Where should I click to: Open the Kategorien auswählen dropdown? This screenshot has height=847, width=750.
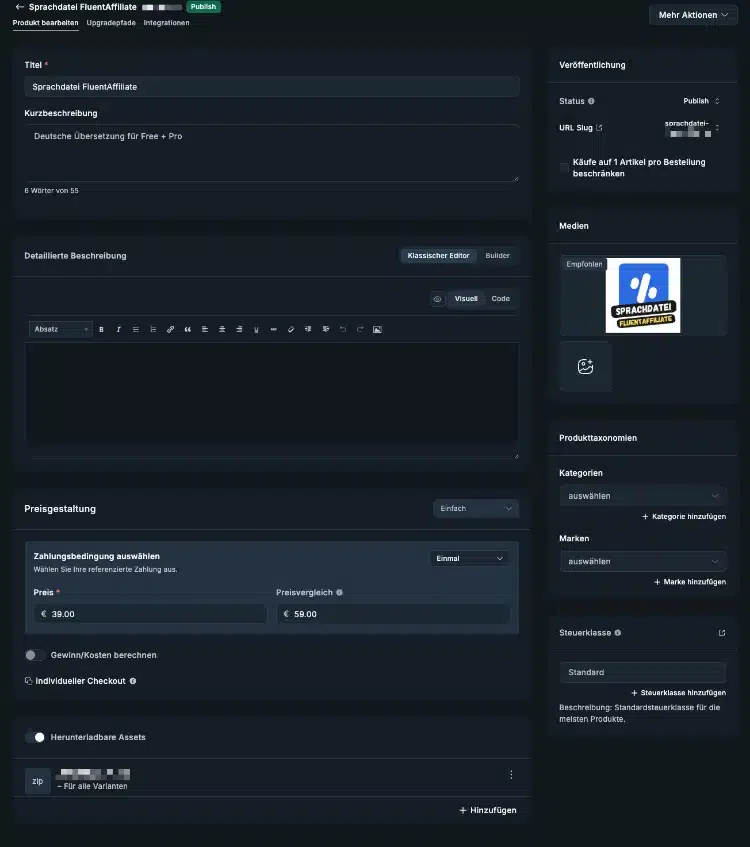pyautogui.click(x=643, y=496)
